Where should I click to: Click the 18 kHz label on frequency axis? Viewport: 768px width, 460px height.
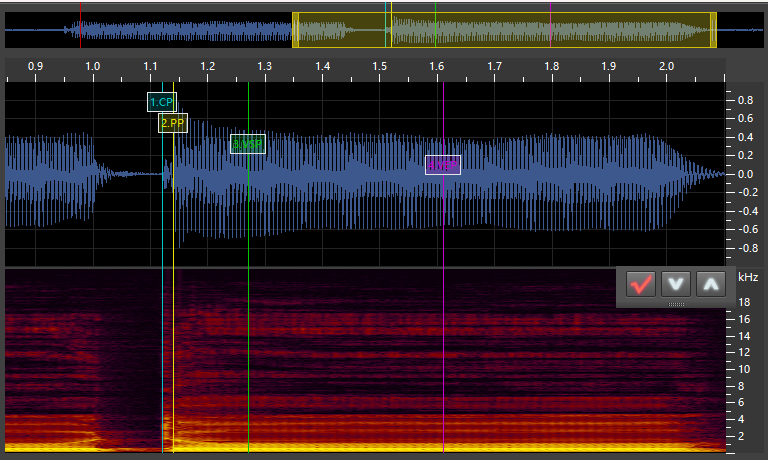tap(744, 302)
